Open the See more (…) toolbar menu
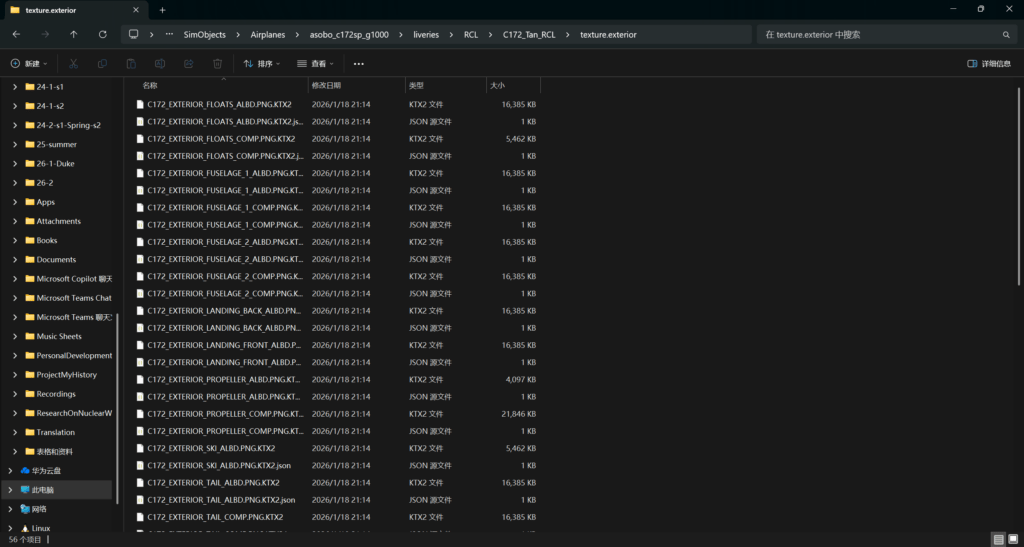1024x547 pixels. (358, 63)
